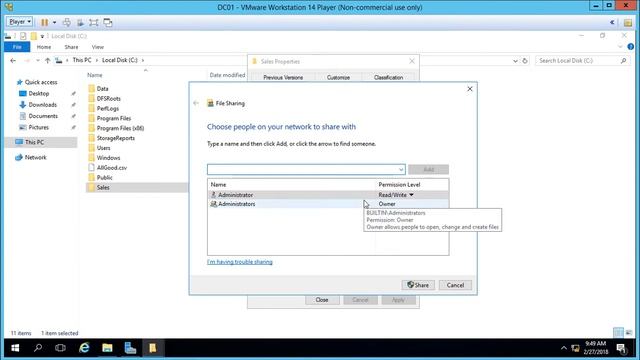Cancel the File Sharing dialog
The width and height of the screenshot is (640, 360).
(455, 285)
